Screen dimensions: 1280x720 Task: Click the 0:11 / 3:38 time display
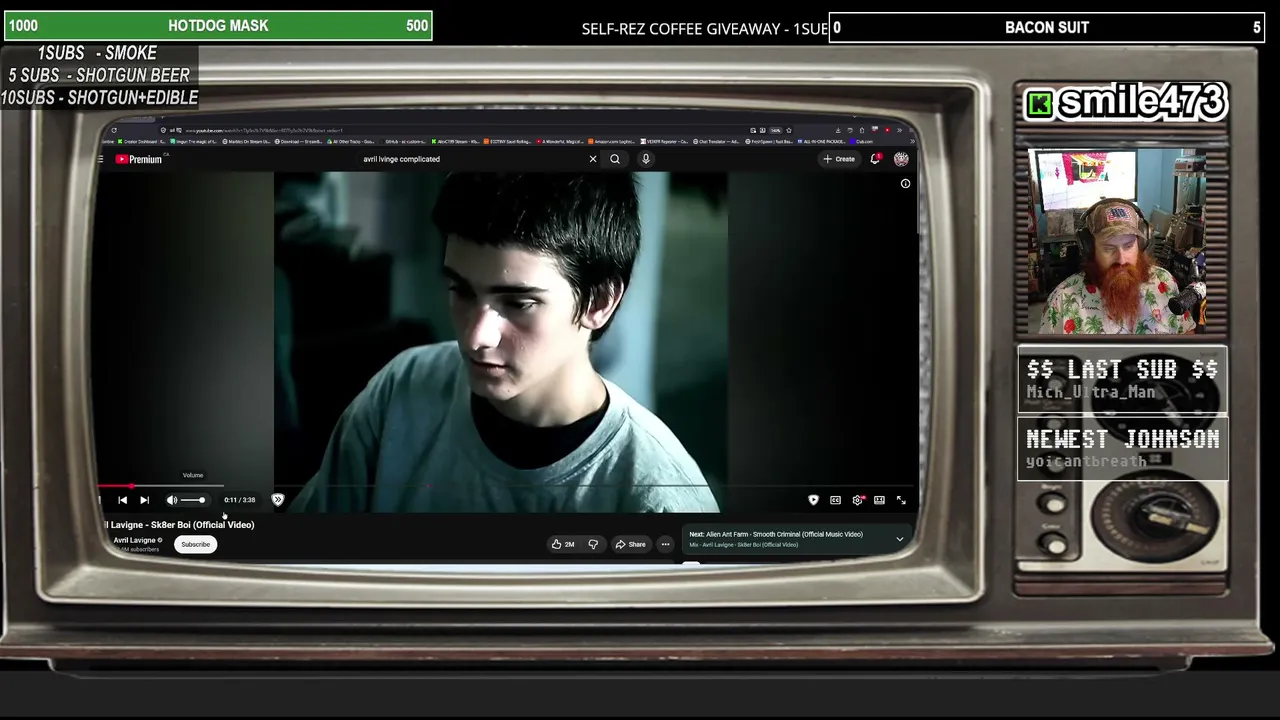(x=239, y=500)
